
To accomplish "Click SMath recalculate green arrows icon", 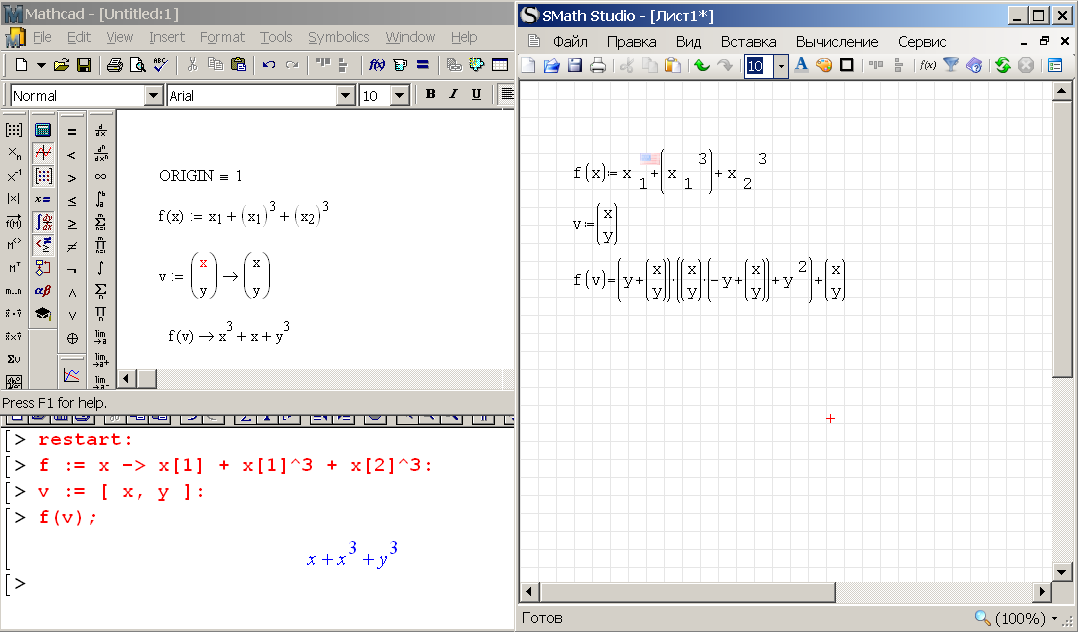I will click(x=1002, y=66).
